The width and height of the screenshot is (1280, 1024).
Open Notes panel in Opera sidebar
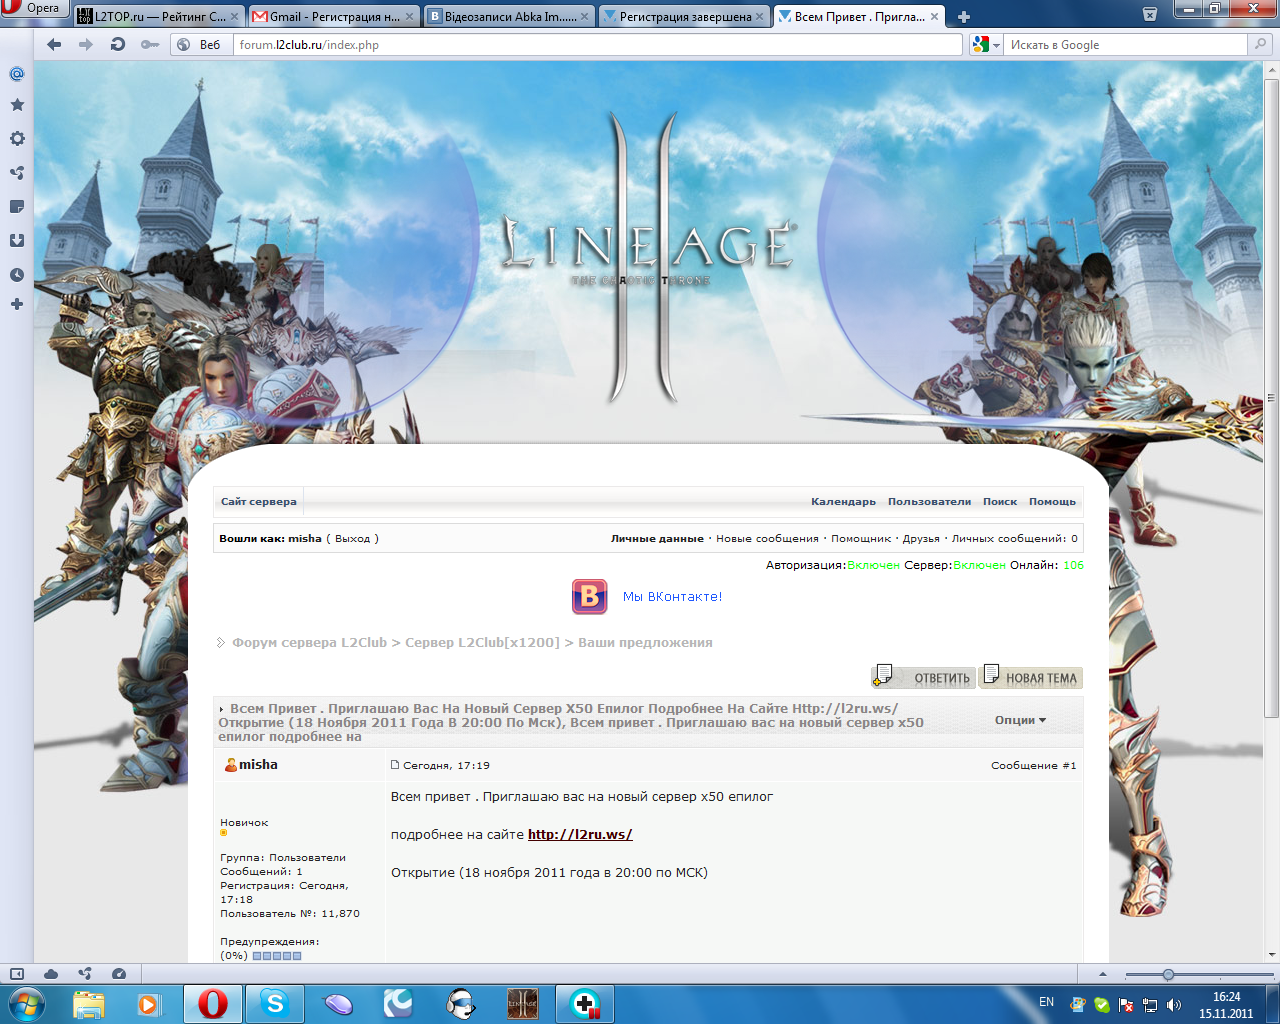point(16,206)
